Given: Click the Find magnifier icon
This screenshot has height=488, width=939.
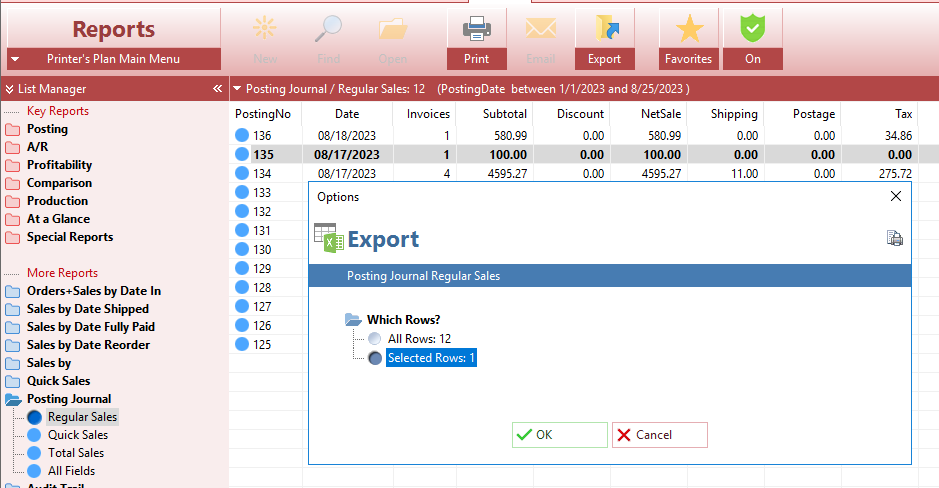Looking at the screenshot, I should point(328,29).
